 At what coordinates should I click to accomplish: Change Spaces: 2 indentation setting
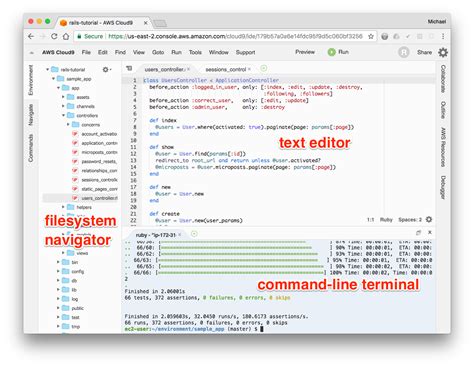[x=410, y=219]
